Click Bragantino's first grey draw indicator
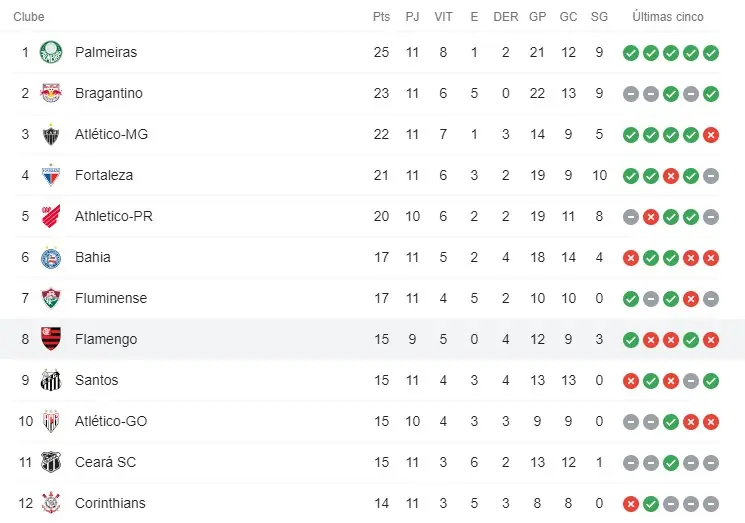This screenshot has height=523, width=745. pyautogui.click(x=630, y=93)
